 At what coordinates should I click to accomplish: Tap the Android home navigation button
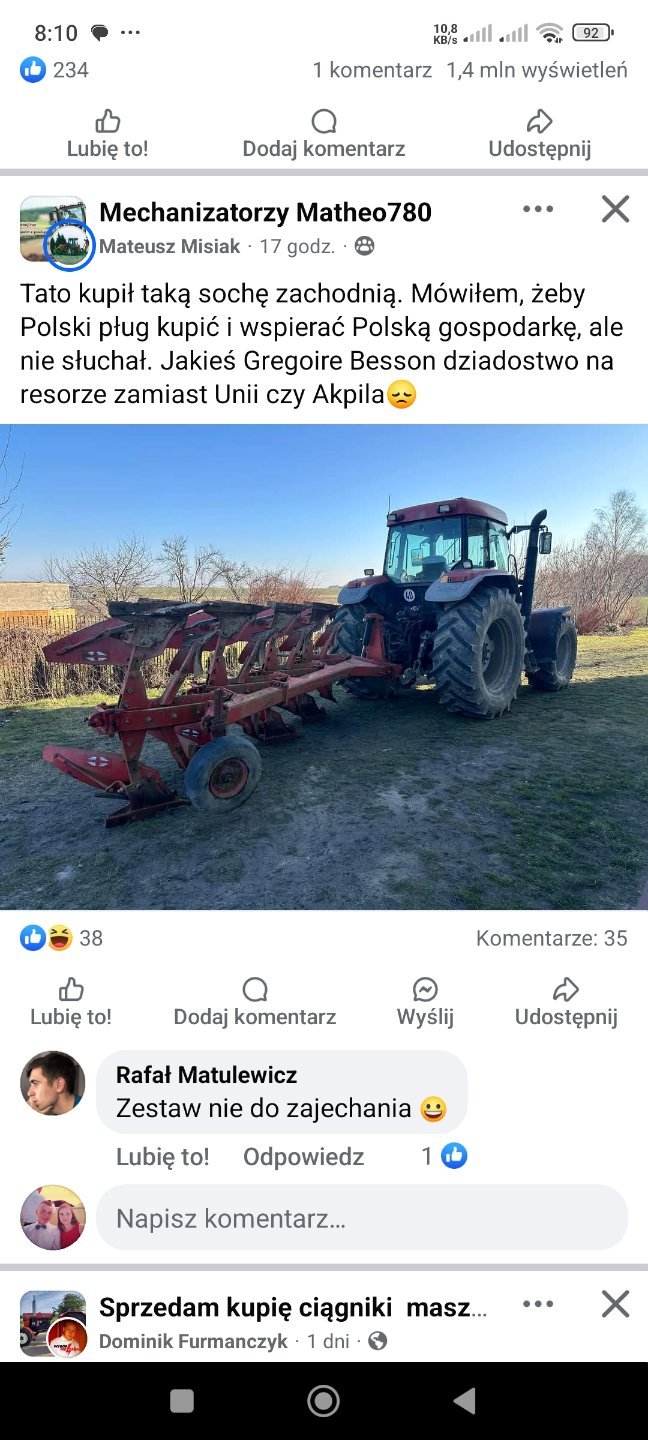(323, 1401)
